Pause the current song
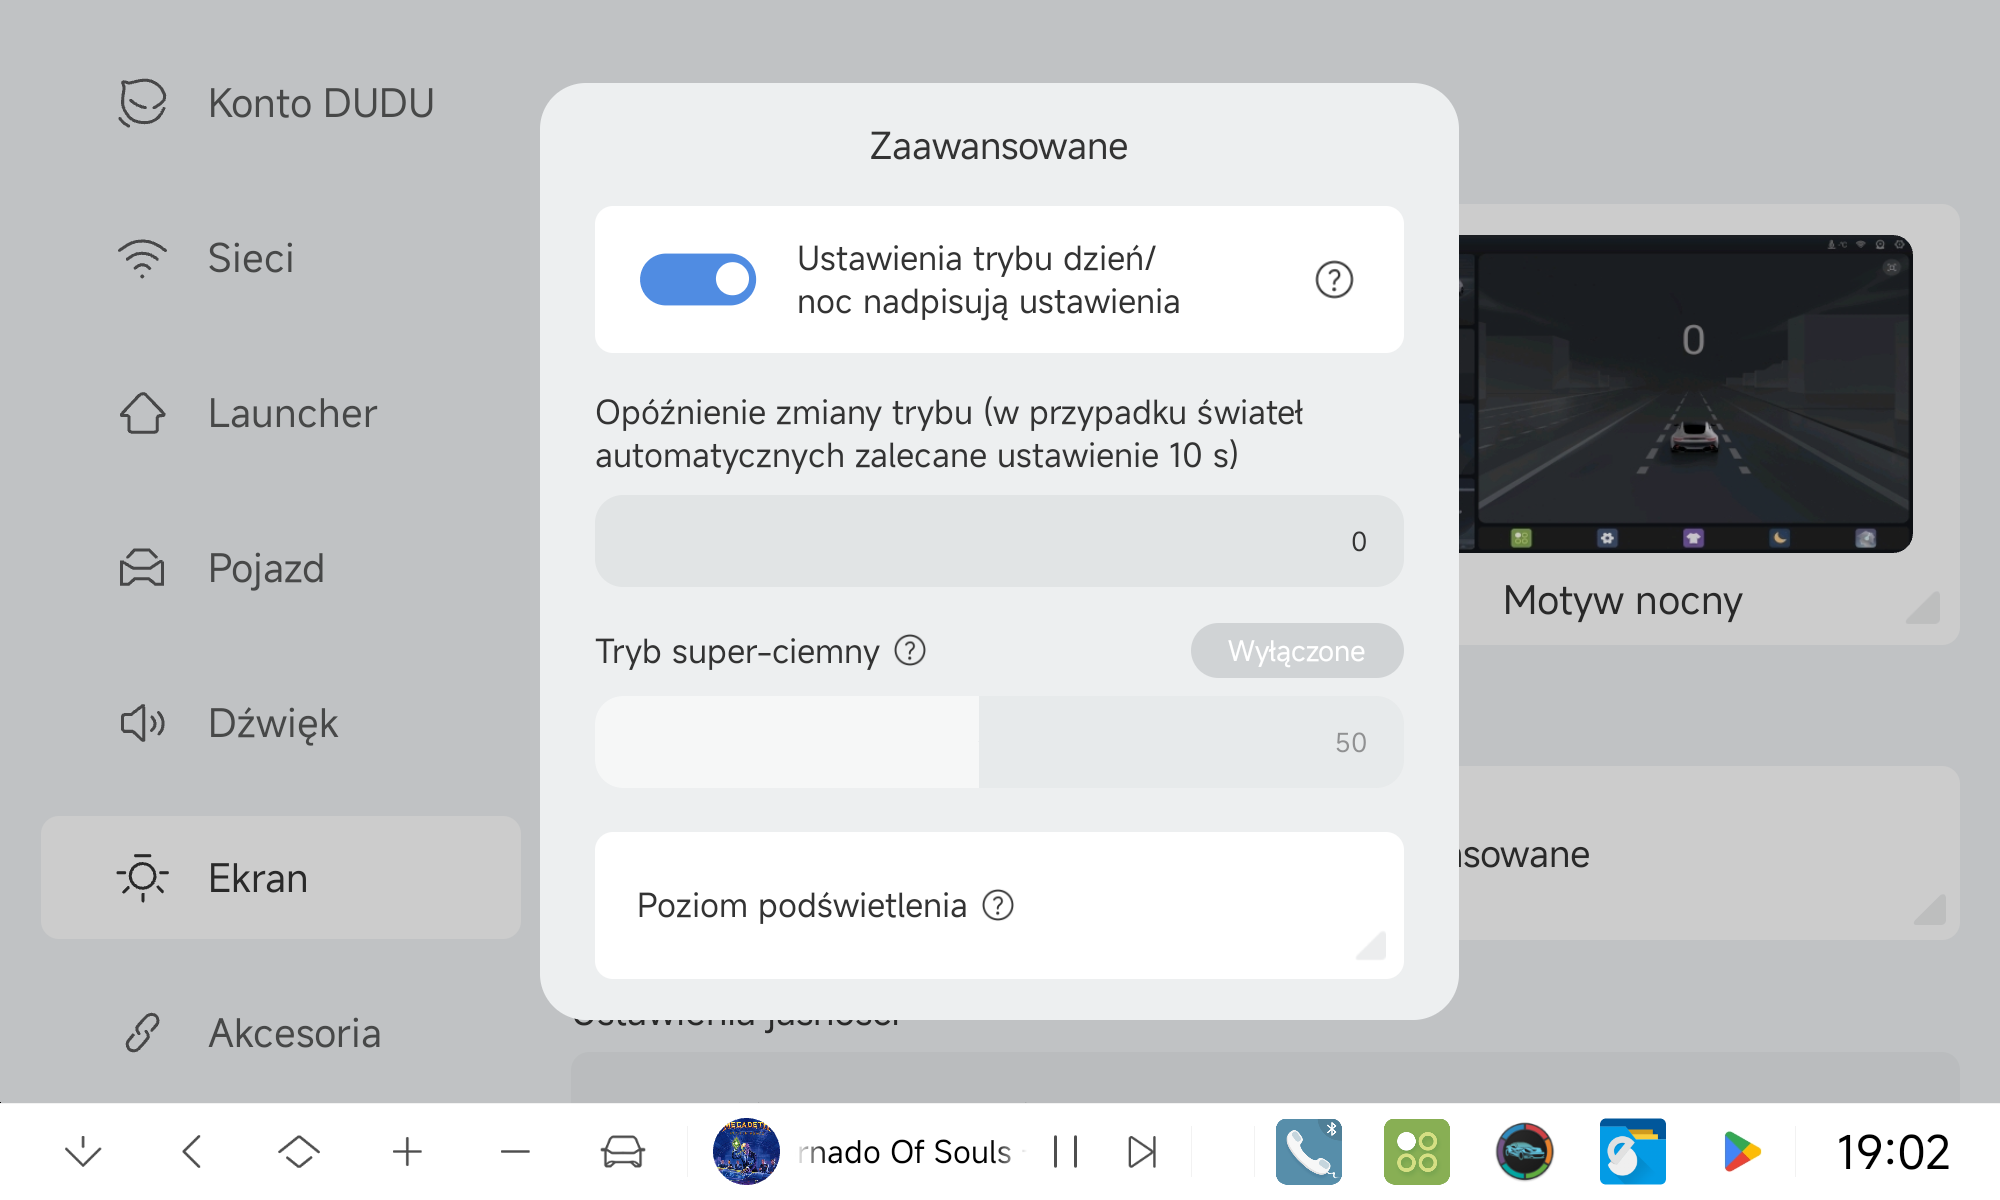Image resolution: width=2000 pixels, height=1200 pixels. pos(1066,1152)
